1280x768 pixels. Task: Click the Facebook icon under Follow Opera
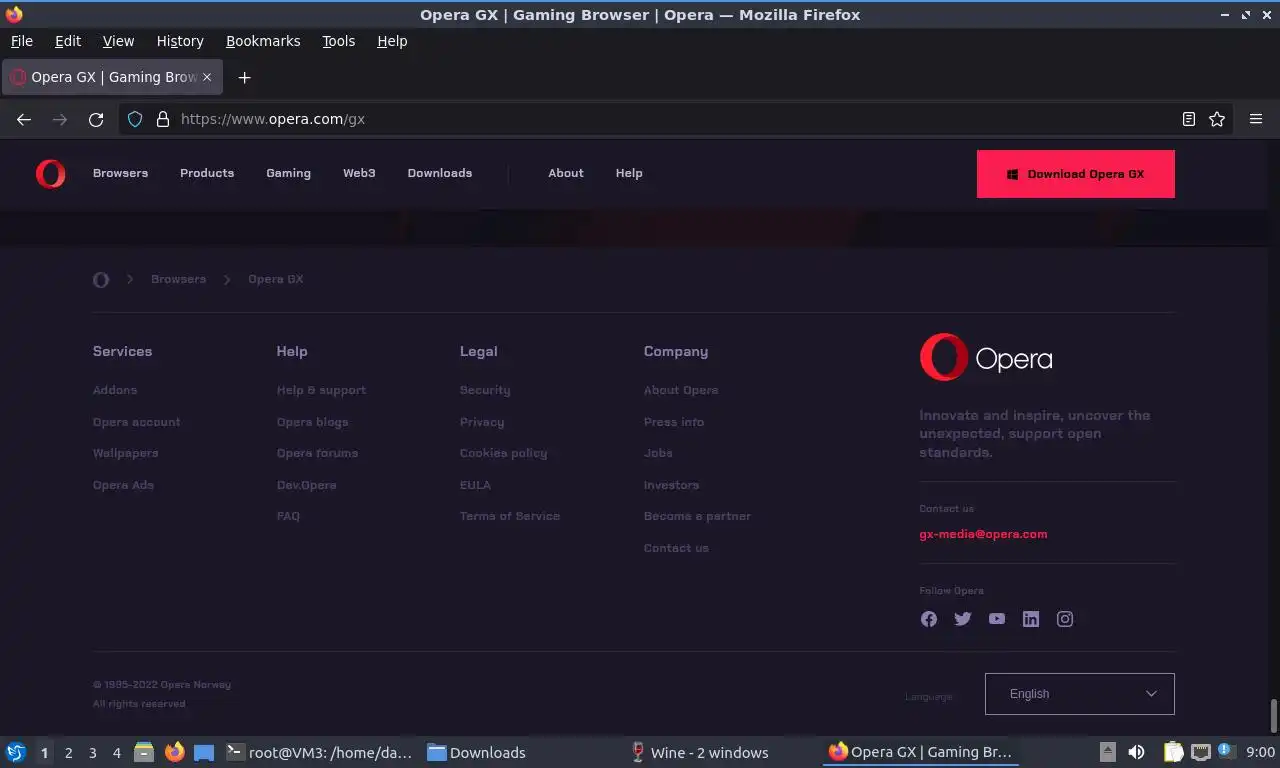pyautogui.click(x=929, y=619)
